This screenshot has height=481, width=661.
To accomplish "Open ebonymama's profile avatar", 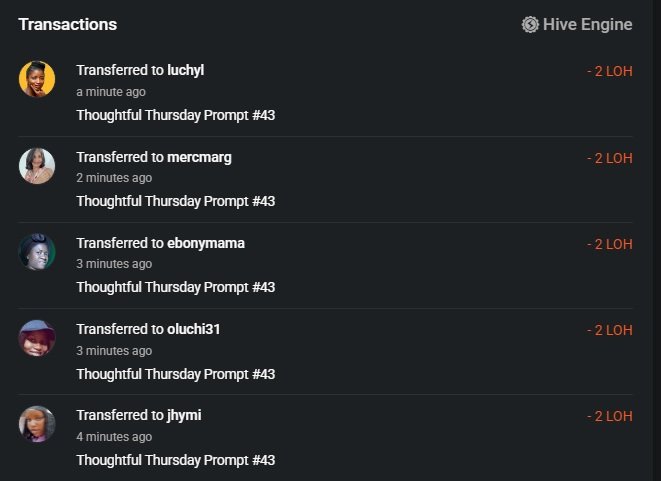I will coord(37,252).
